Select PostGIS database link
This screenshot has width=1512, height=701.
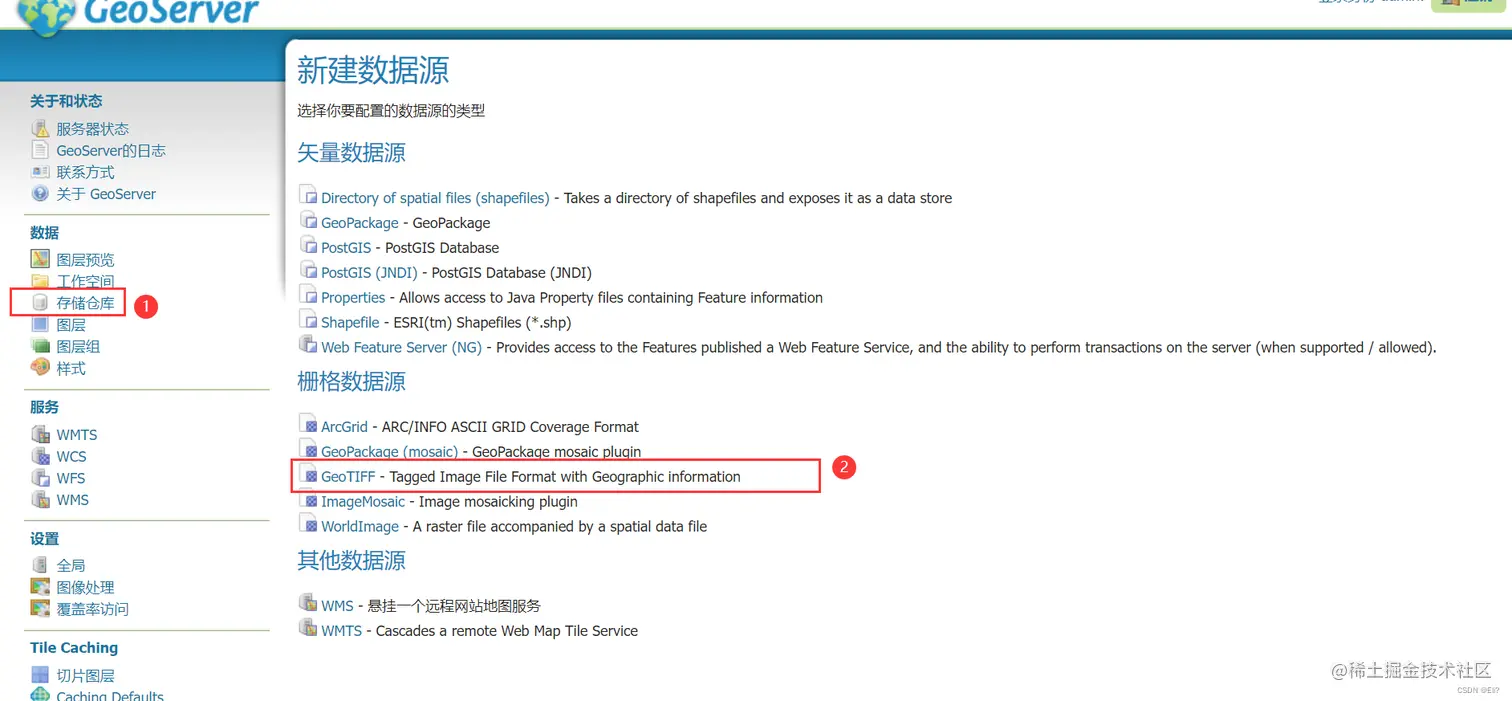coord(346,248)
